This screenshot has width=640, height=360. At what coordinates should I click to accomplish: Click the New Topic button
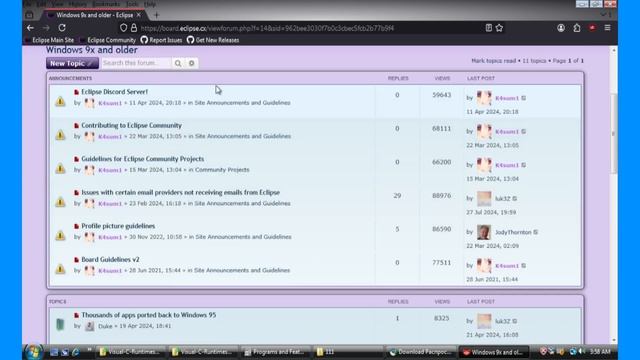click(72, 63)
